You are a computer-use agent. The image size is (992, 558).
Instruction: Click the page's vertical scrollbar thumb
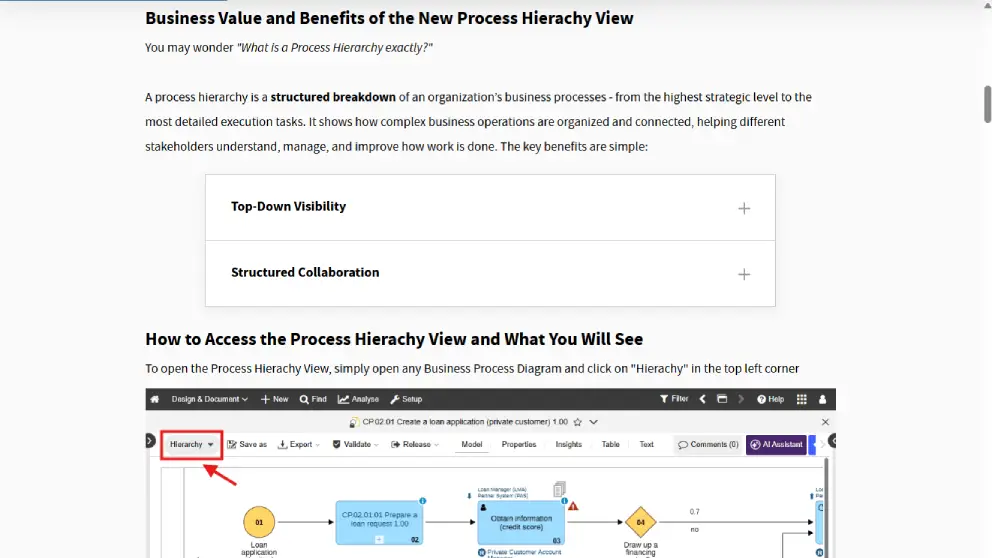(x=986, y=103)
